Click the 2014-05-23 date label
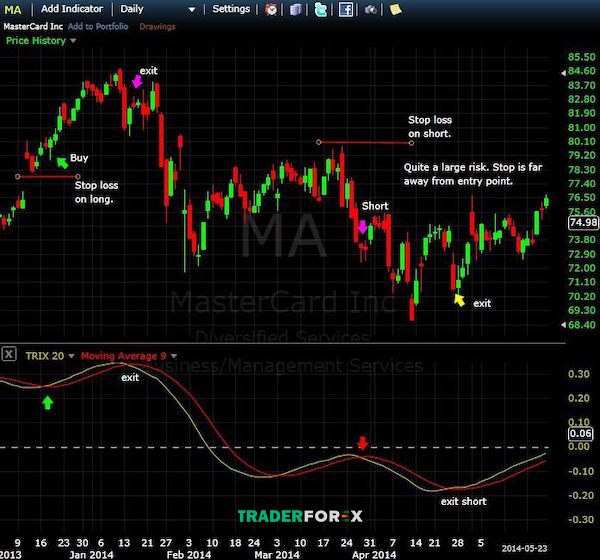This screenshot has width=600, height=560. coord(524,549)
